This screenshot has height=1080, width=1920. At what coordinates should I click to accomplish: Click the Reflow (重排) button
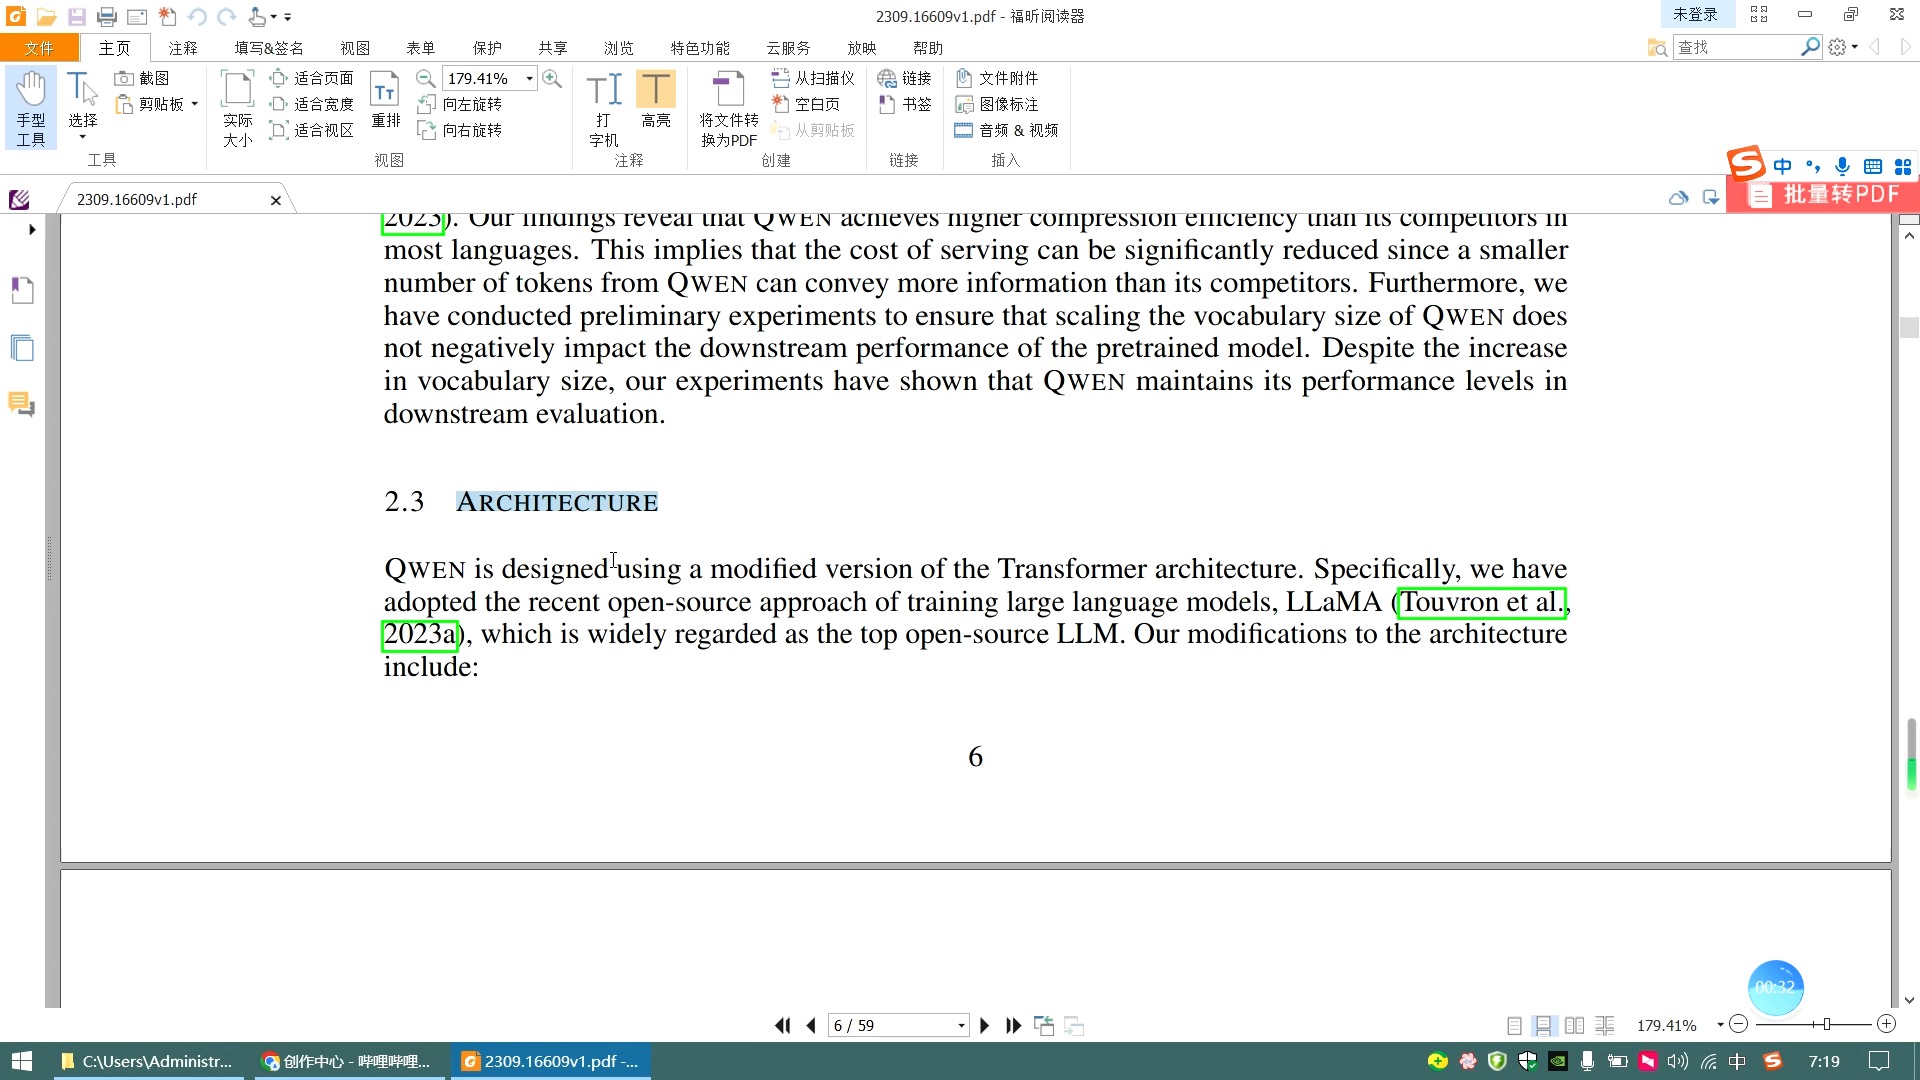[385, 100]
